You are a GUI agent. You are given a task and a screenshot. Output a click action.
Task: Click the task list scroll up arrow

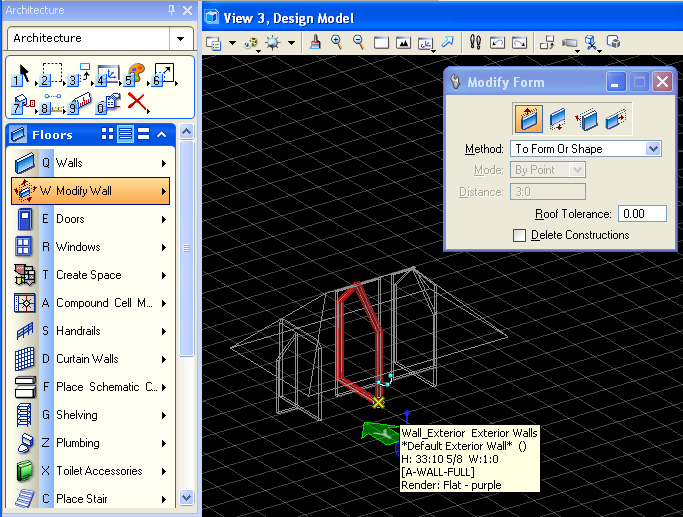[186, 132]
